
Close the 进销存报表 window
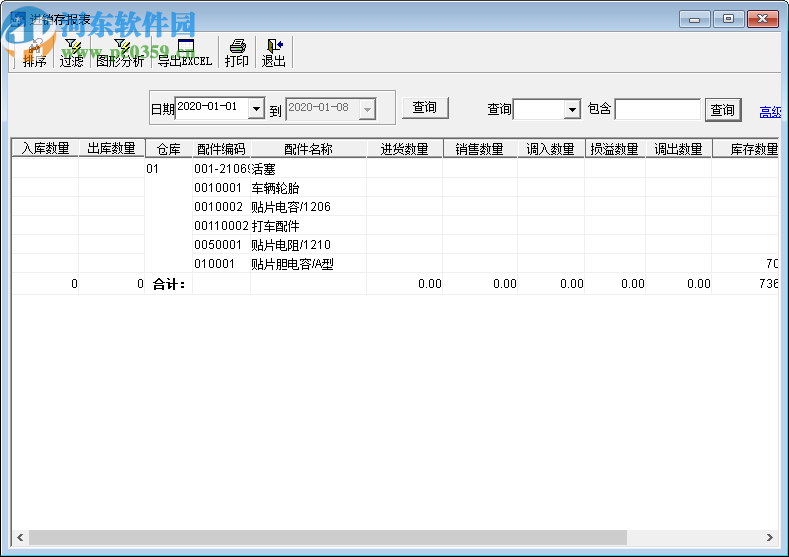tap(762, 19)
